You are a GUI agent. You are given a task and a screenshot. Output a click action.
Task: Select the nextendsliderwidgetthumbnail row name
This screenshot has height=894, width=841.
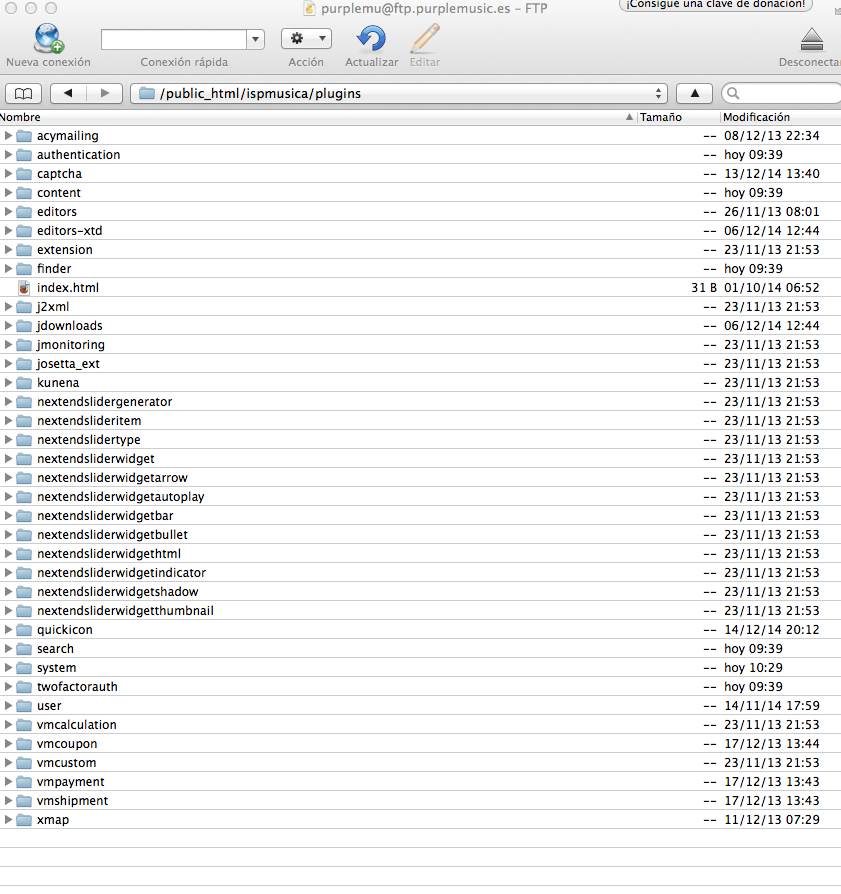pyautogui.click(x=125, y=611)
